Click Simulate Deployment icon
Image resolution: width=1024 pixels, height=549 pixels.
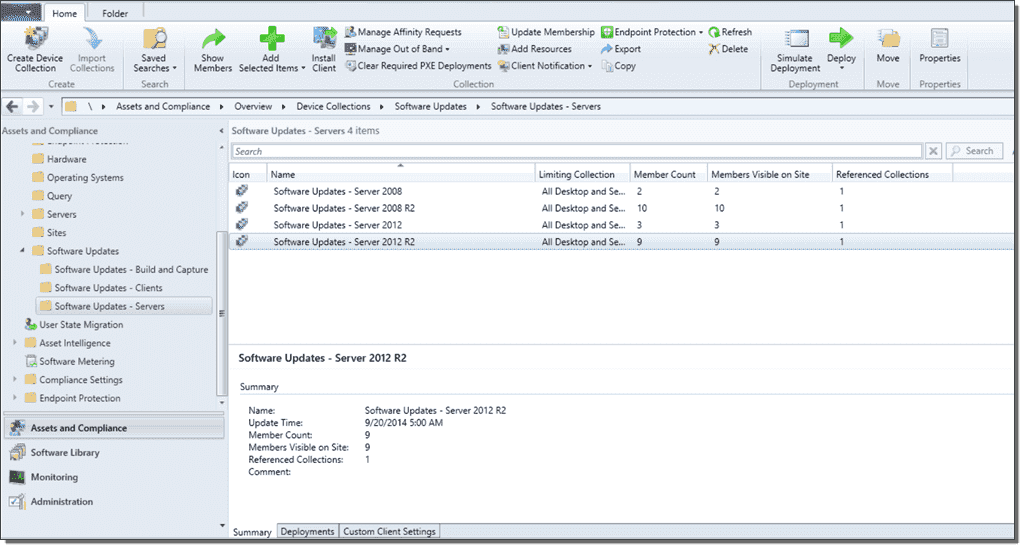796,39
